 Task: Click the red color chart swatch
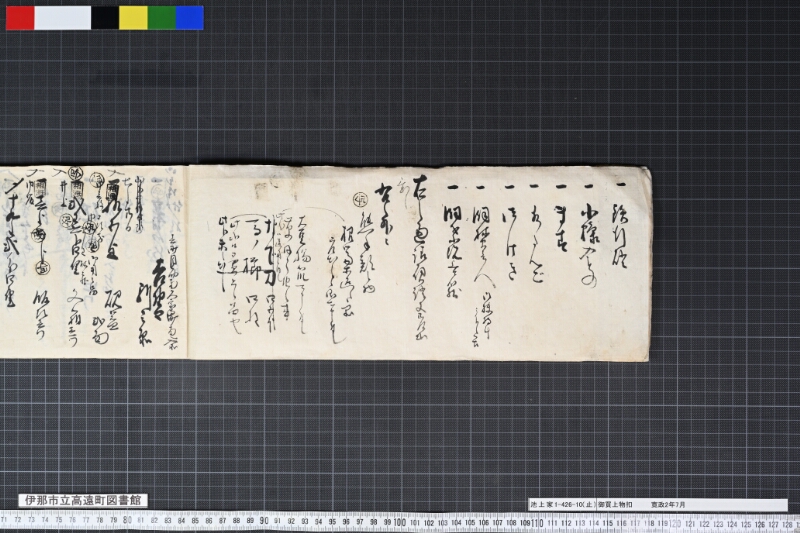(20, 18)
